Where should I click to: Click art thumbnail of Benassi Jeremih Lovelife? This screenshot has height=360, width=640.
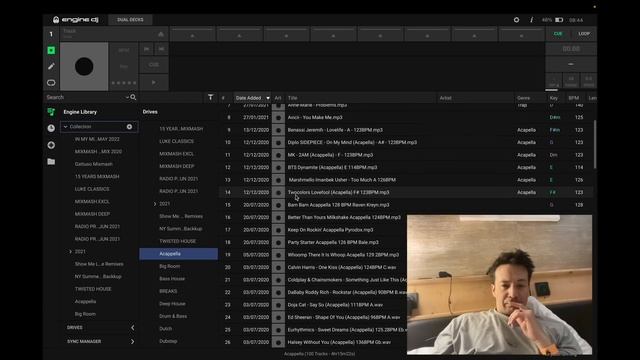click(278, 130)
